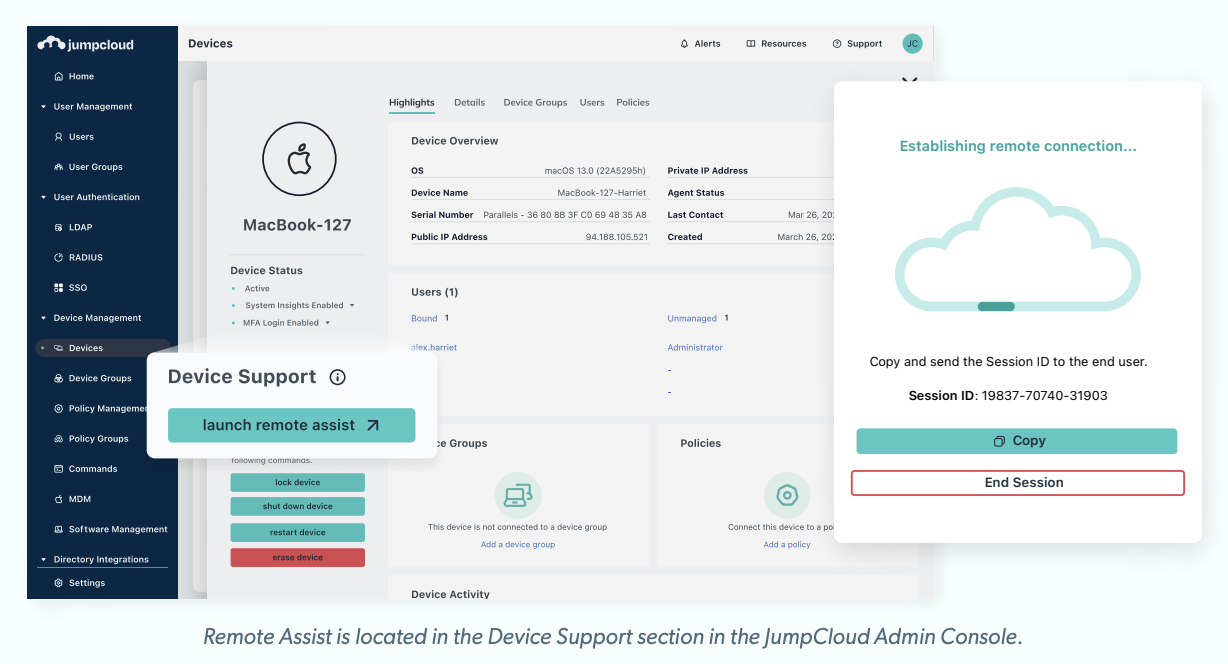Image resolution: width=1228 pixels, height=664 pixels.
Task: Open the alex.harriet user link
Action: [x=434, y=348]
